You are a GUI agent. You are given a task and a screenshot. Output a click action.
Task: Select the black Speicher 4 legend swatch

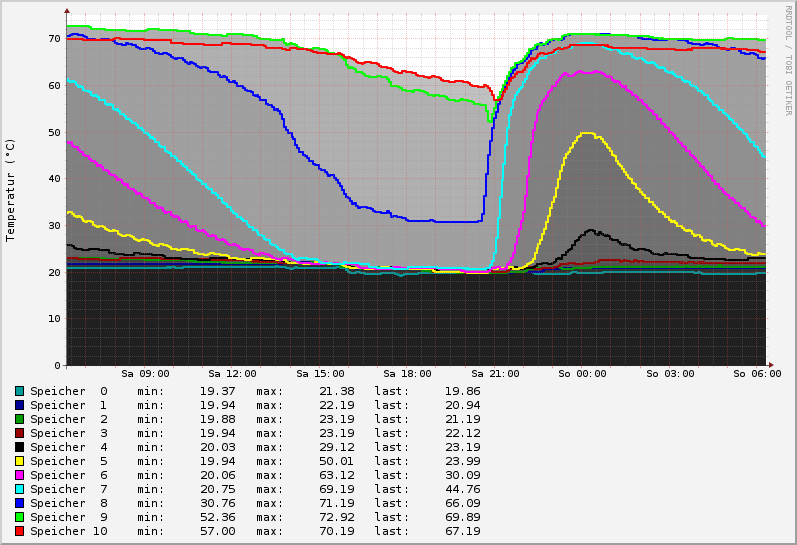point(19,447)
